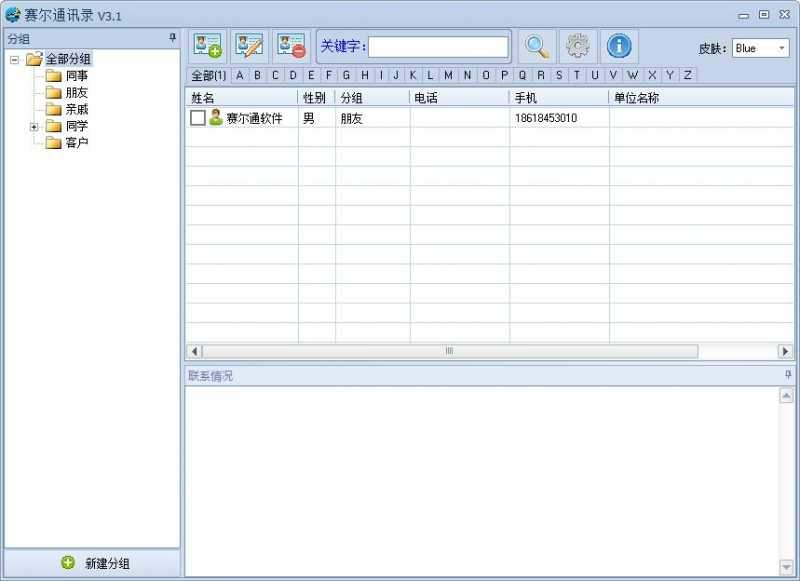The image size is (800, 581).
Task: Pin the 分组 panel with pushpin icon
Action: pos(173,38)
